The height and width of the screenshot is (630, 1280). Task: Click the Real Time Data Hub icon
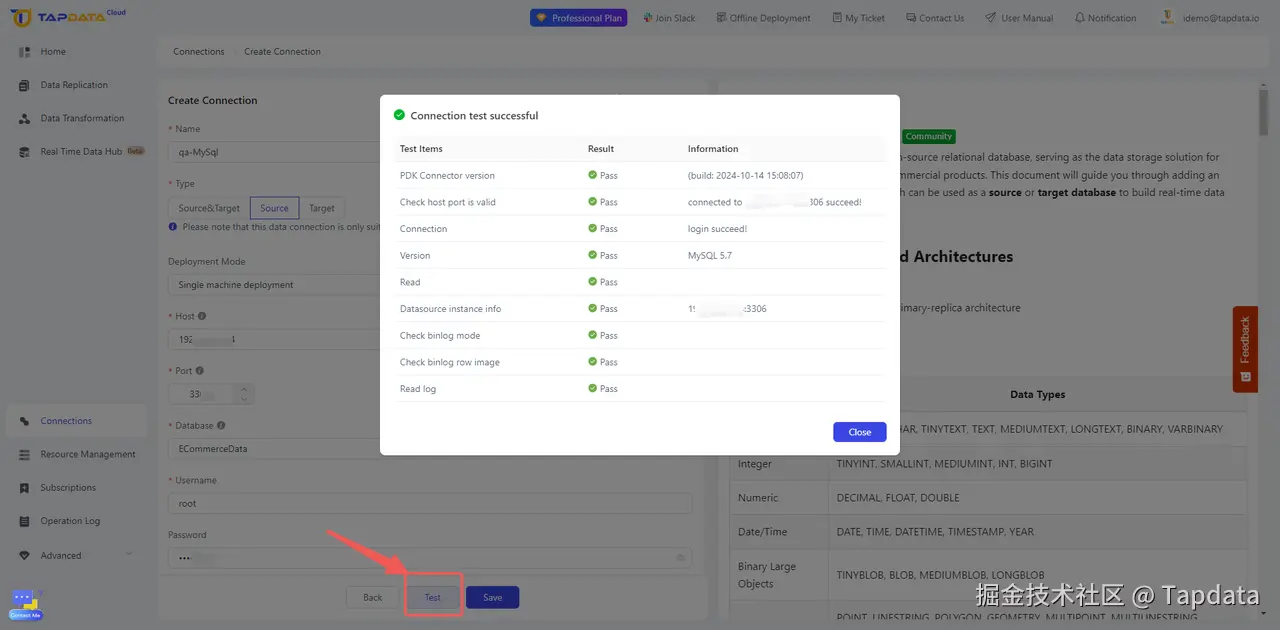coord(24,152)
